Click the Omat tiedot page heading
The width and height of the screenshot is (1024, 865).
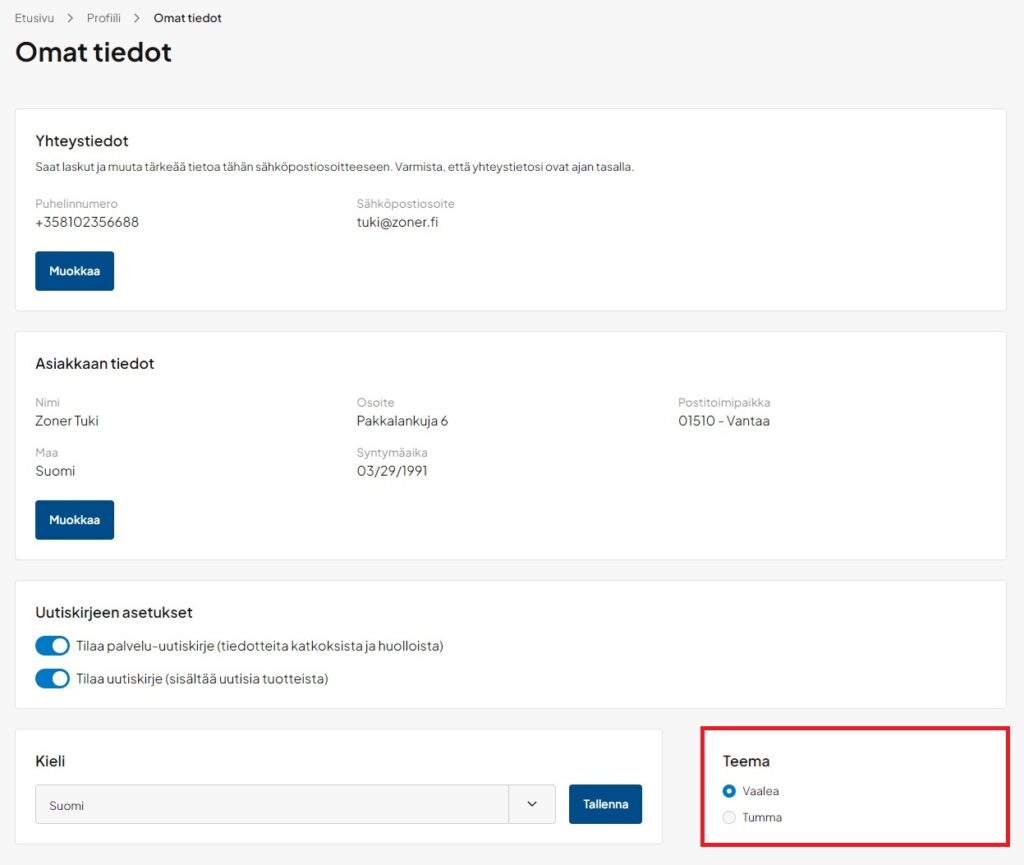93,52
